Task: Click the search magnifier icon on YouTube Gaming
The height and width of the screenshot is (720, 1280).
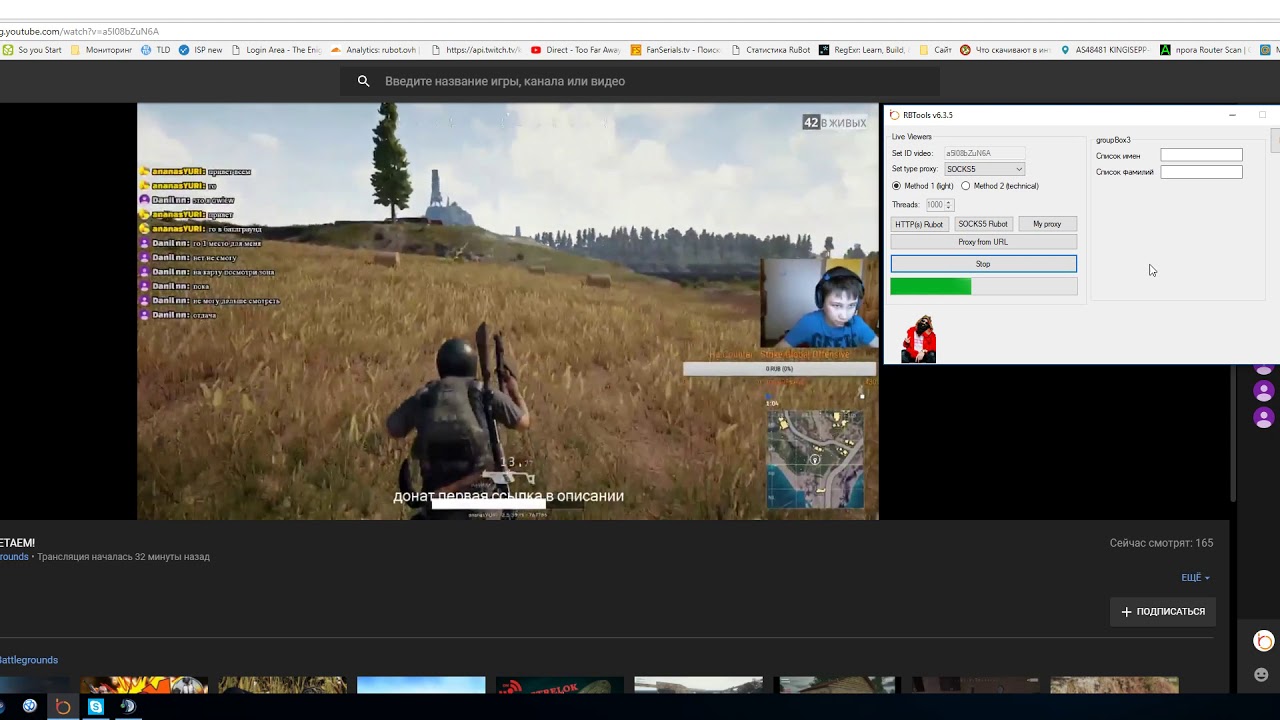Action: [363, 81]
